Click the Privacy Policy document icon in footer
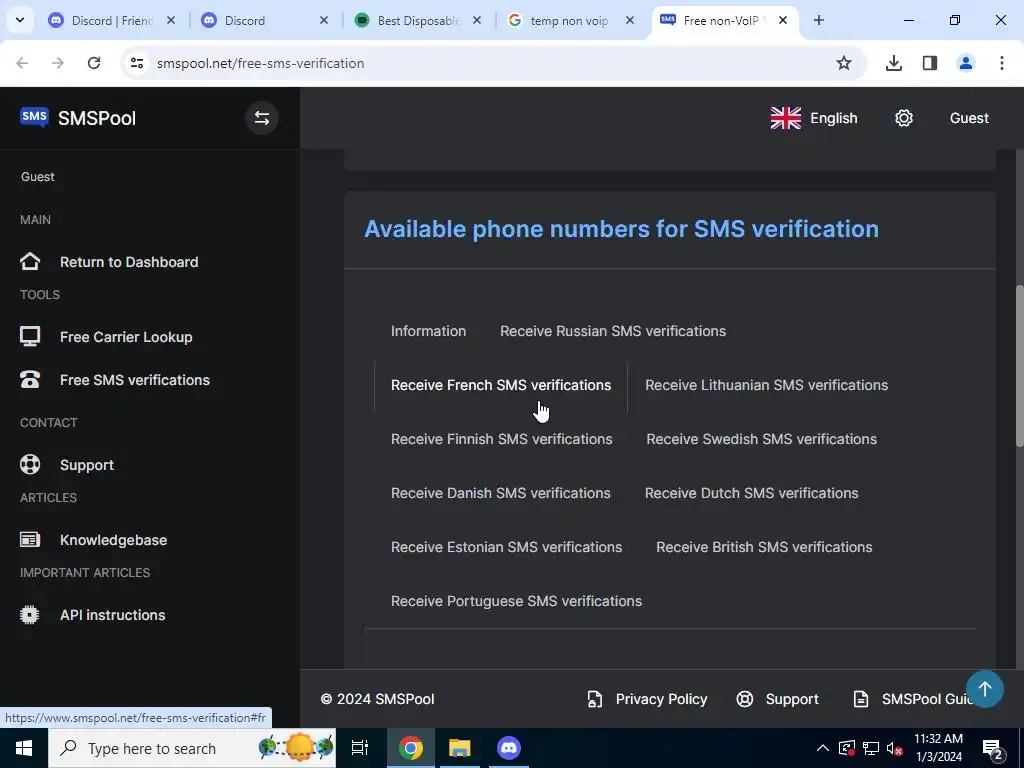Image resolution: width=1024 pixels, height=768 pixels. 594,699
